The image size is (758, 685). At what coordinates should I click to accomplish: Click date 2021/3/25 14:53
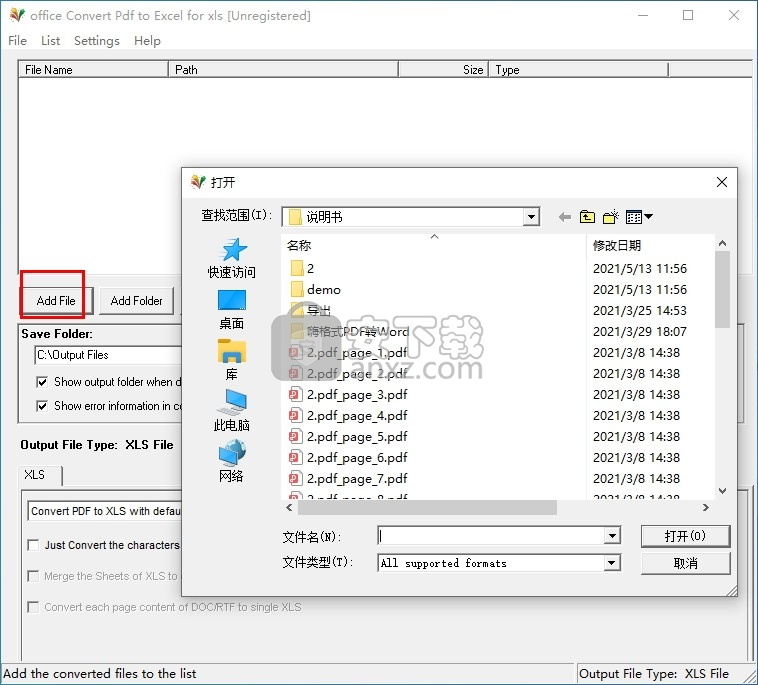pos(640,310)
